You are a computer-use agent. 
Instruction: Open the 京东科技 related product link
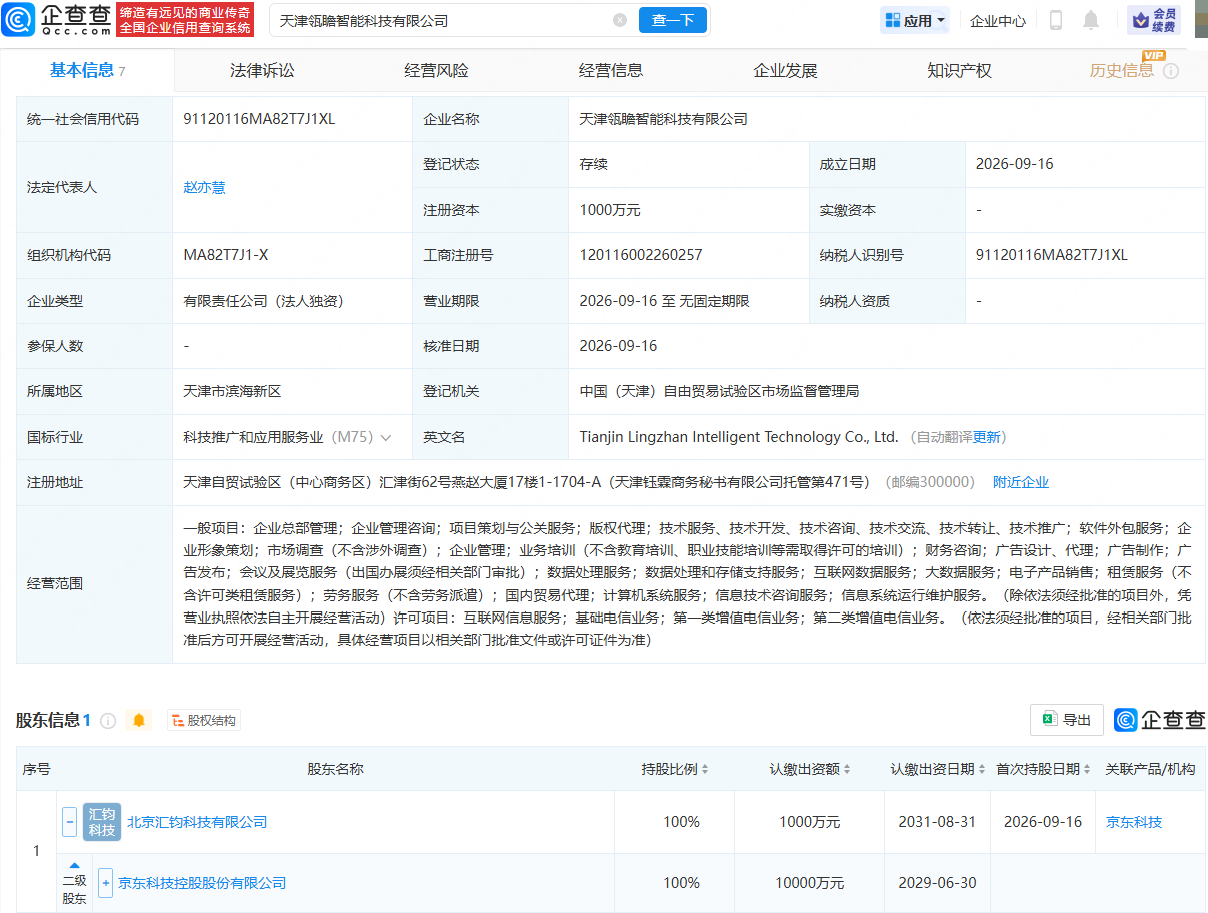1134,822
